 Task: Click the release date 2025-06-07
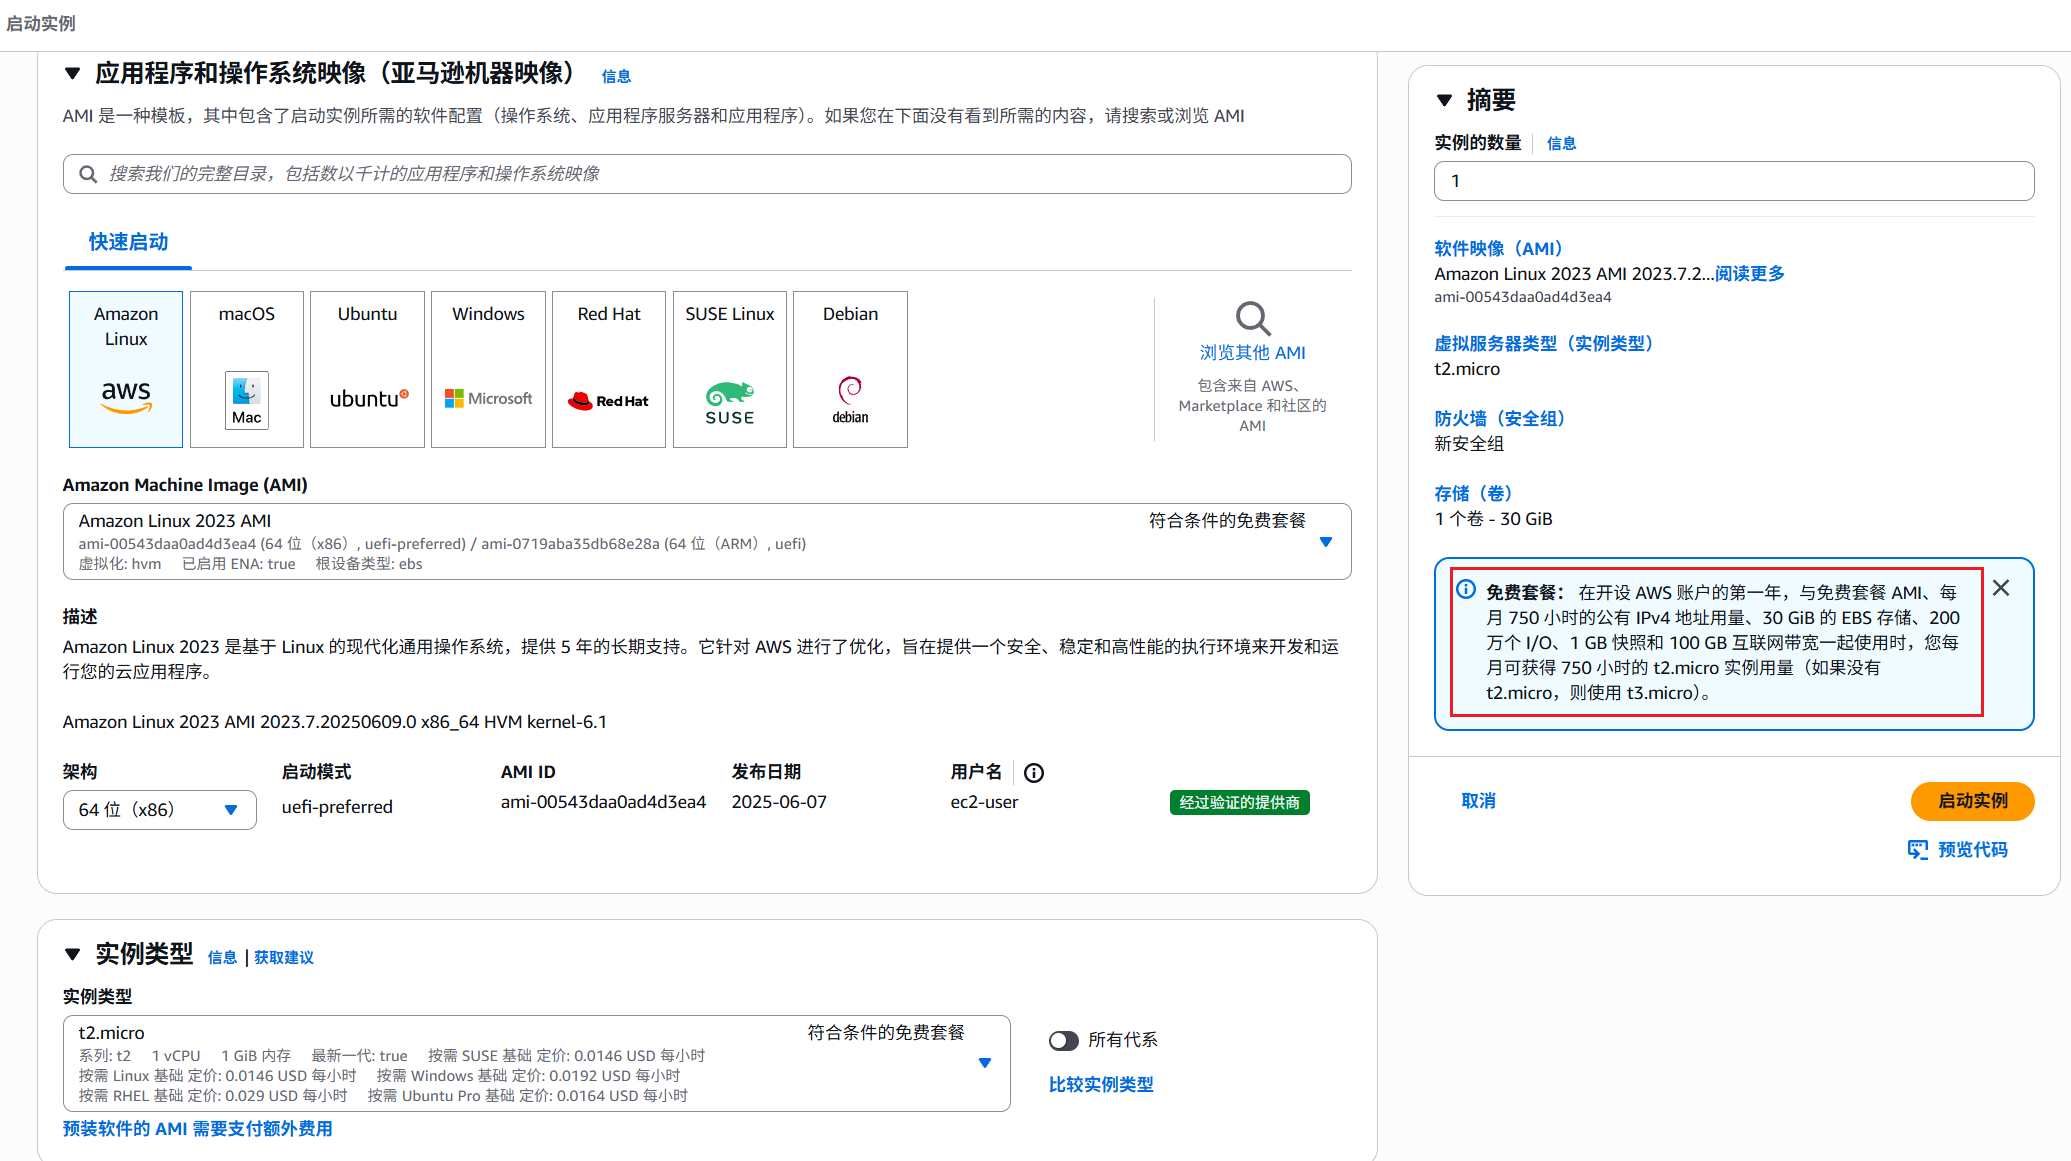tap(779, 802)
